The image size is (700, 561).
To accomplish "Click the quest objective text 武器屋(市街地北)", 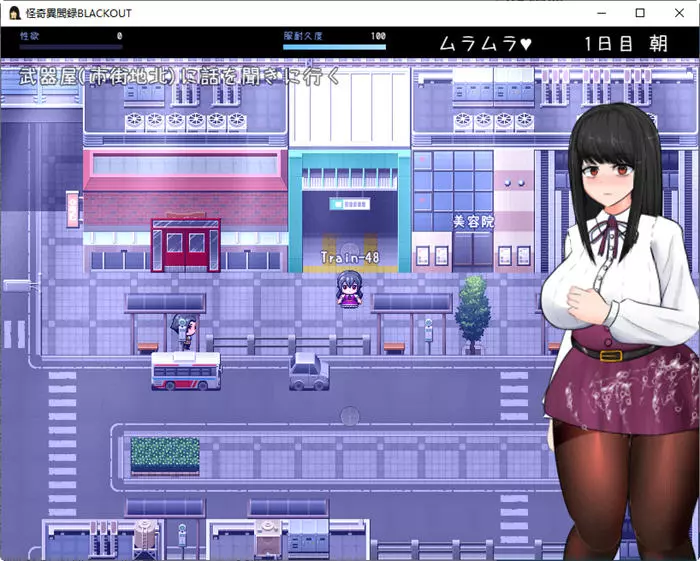I will tap(97, 76).
